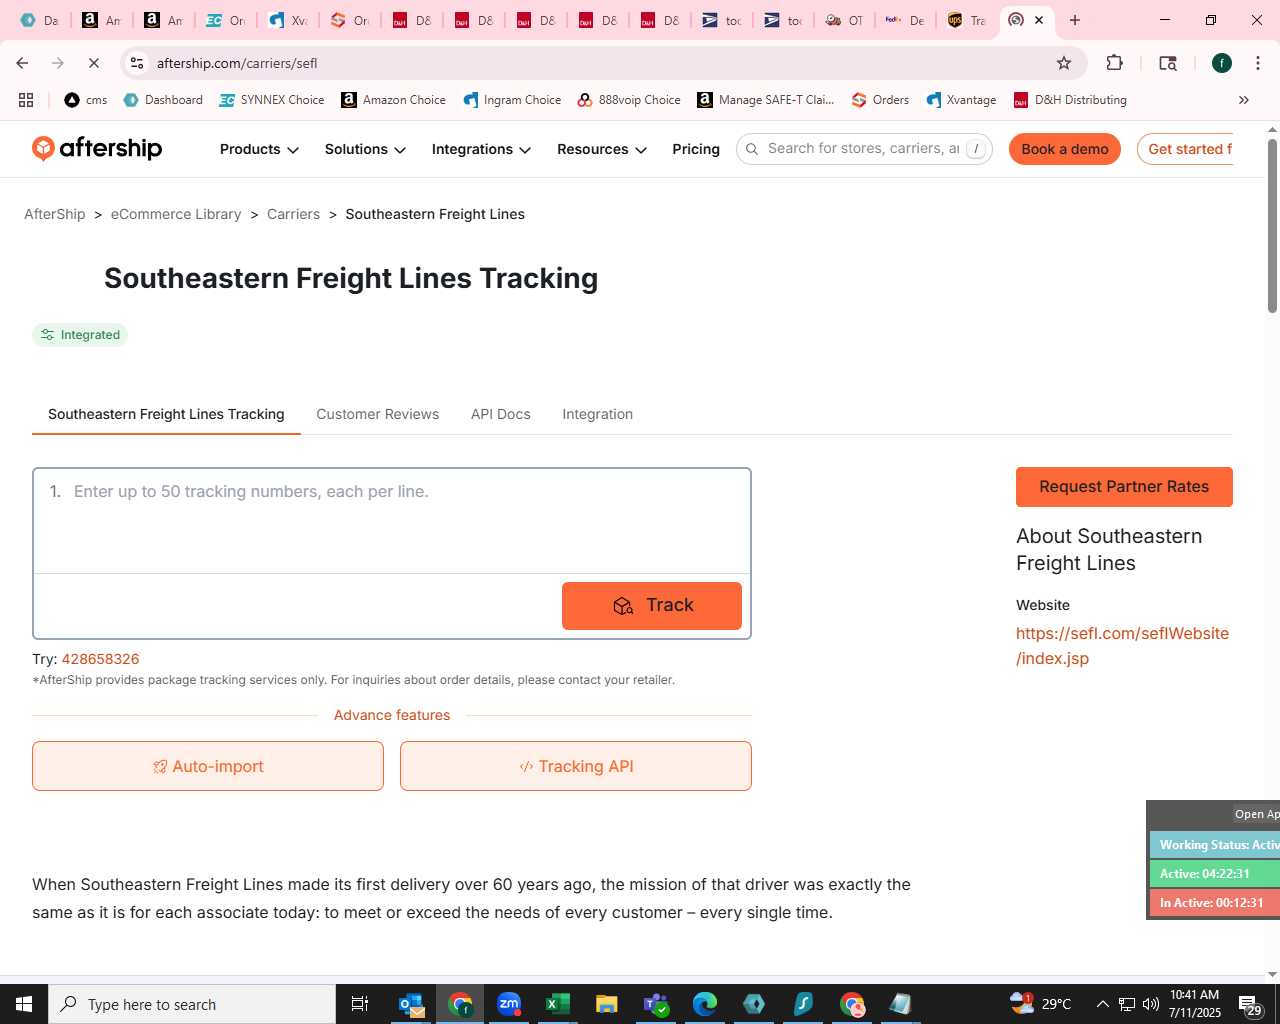Expand the Integrations menu
The image size is (1280, 1024).
[481, 149]
